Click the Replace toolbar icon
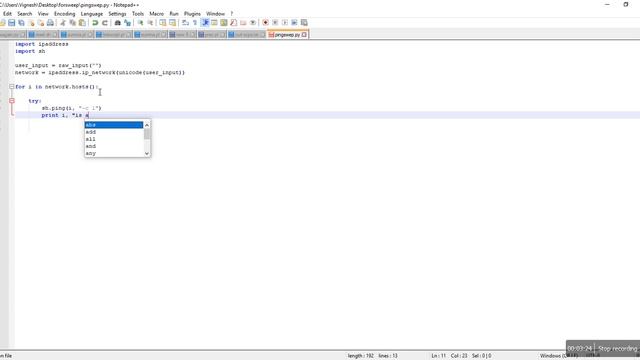The height and width of the screenshot is (360, 640). [127, 23]
